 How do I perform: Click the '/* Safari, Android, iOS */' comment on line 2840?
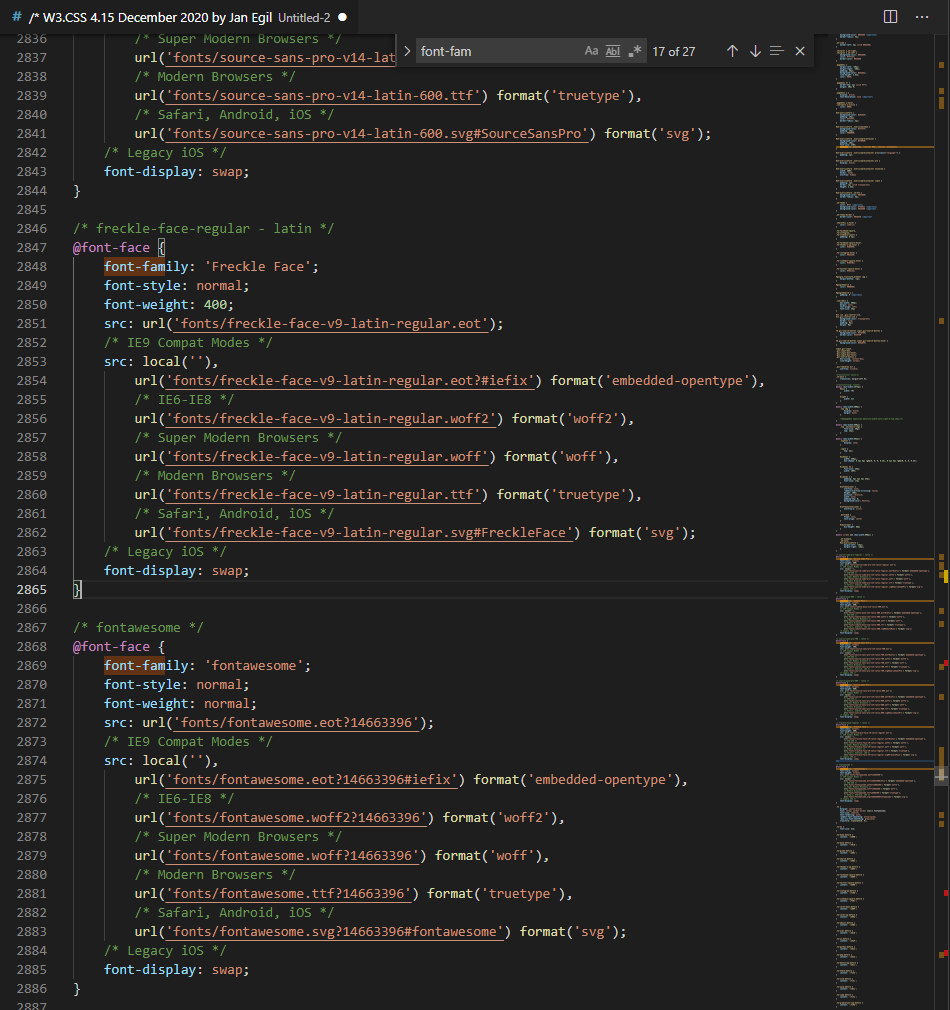[234, 115]
